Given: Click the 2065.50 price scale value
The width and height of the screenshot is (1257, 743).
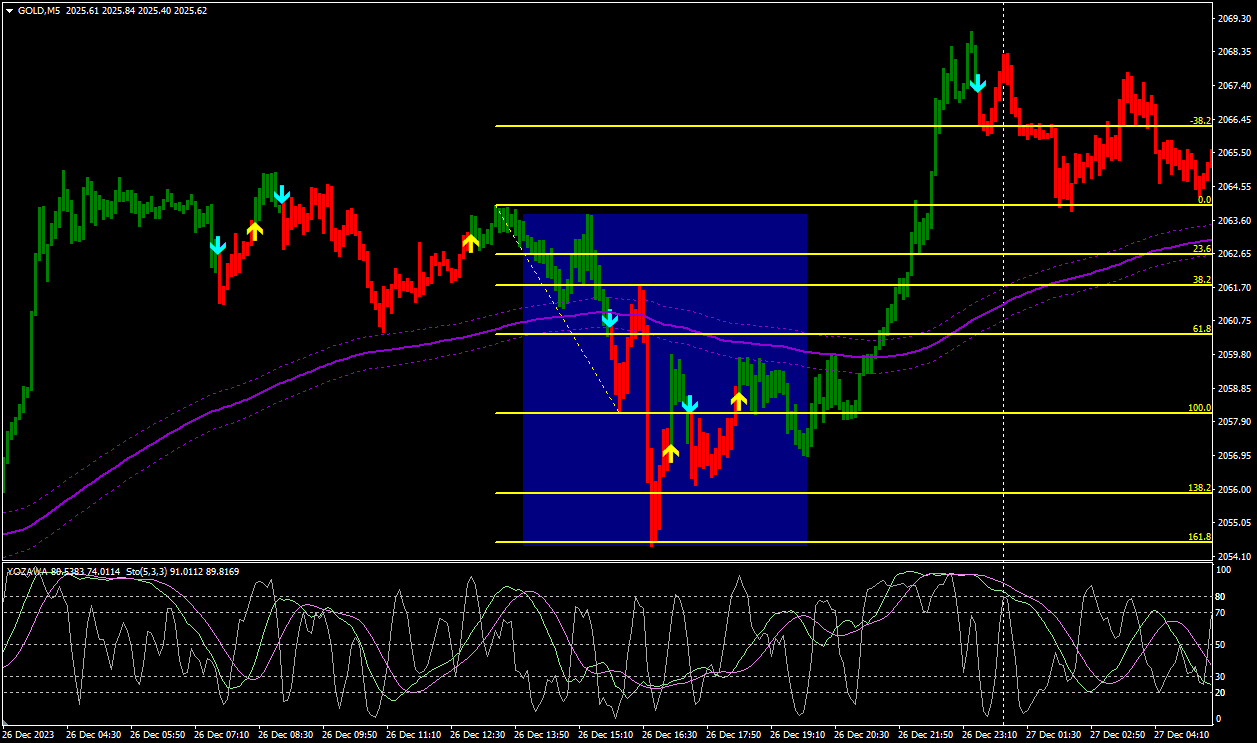Looking at the screenshot, I should click(1234, 152).
